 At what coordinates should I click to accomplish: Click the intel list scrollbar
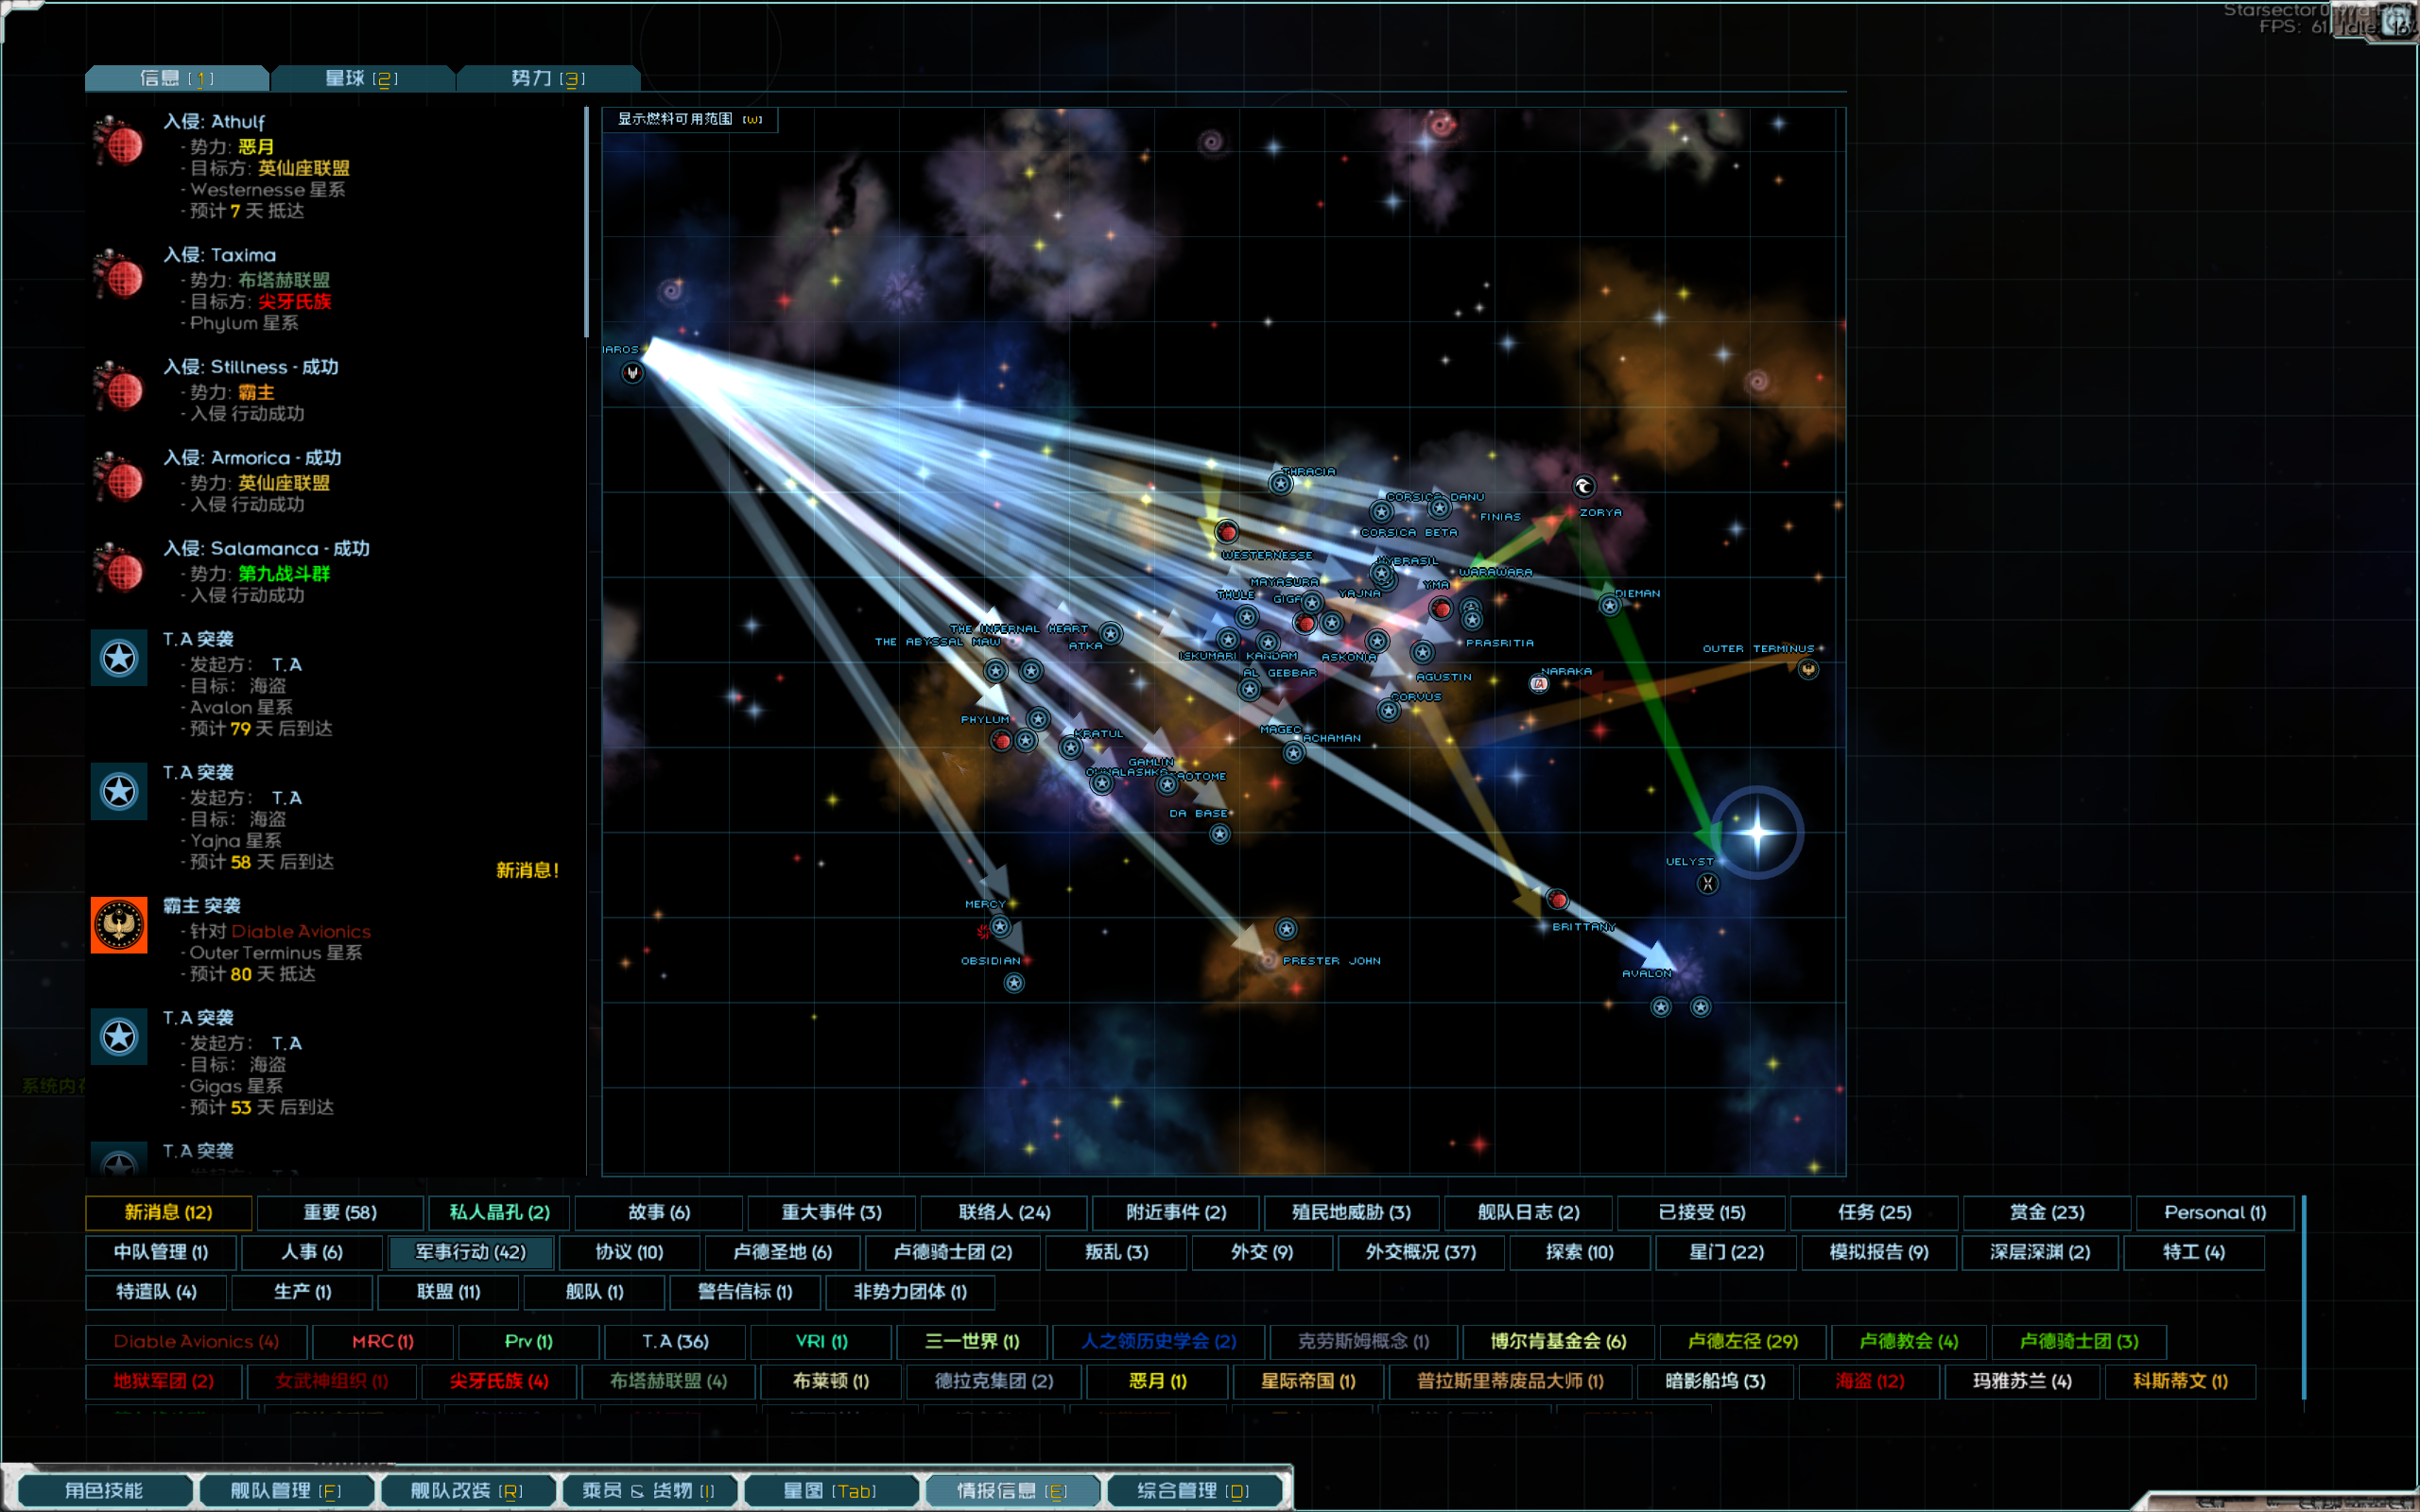click(587, 222)
